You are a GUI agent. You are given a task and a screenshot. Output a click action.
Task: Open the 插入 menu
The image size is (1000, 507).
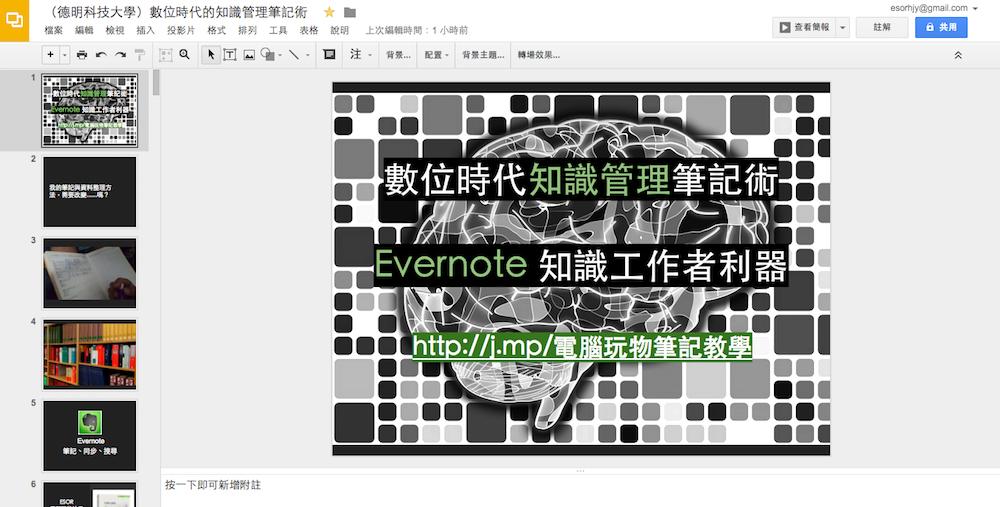[145, 30]
